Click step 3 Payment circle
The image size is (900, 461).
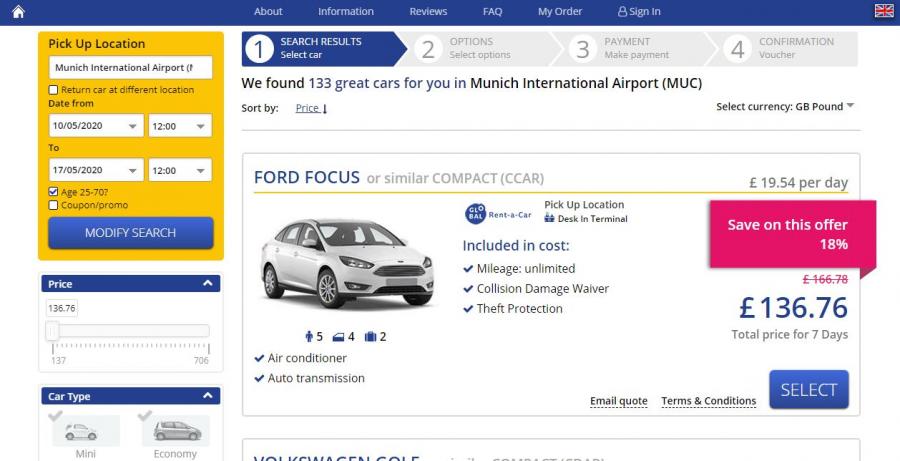tap(583, 49)
